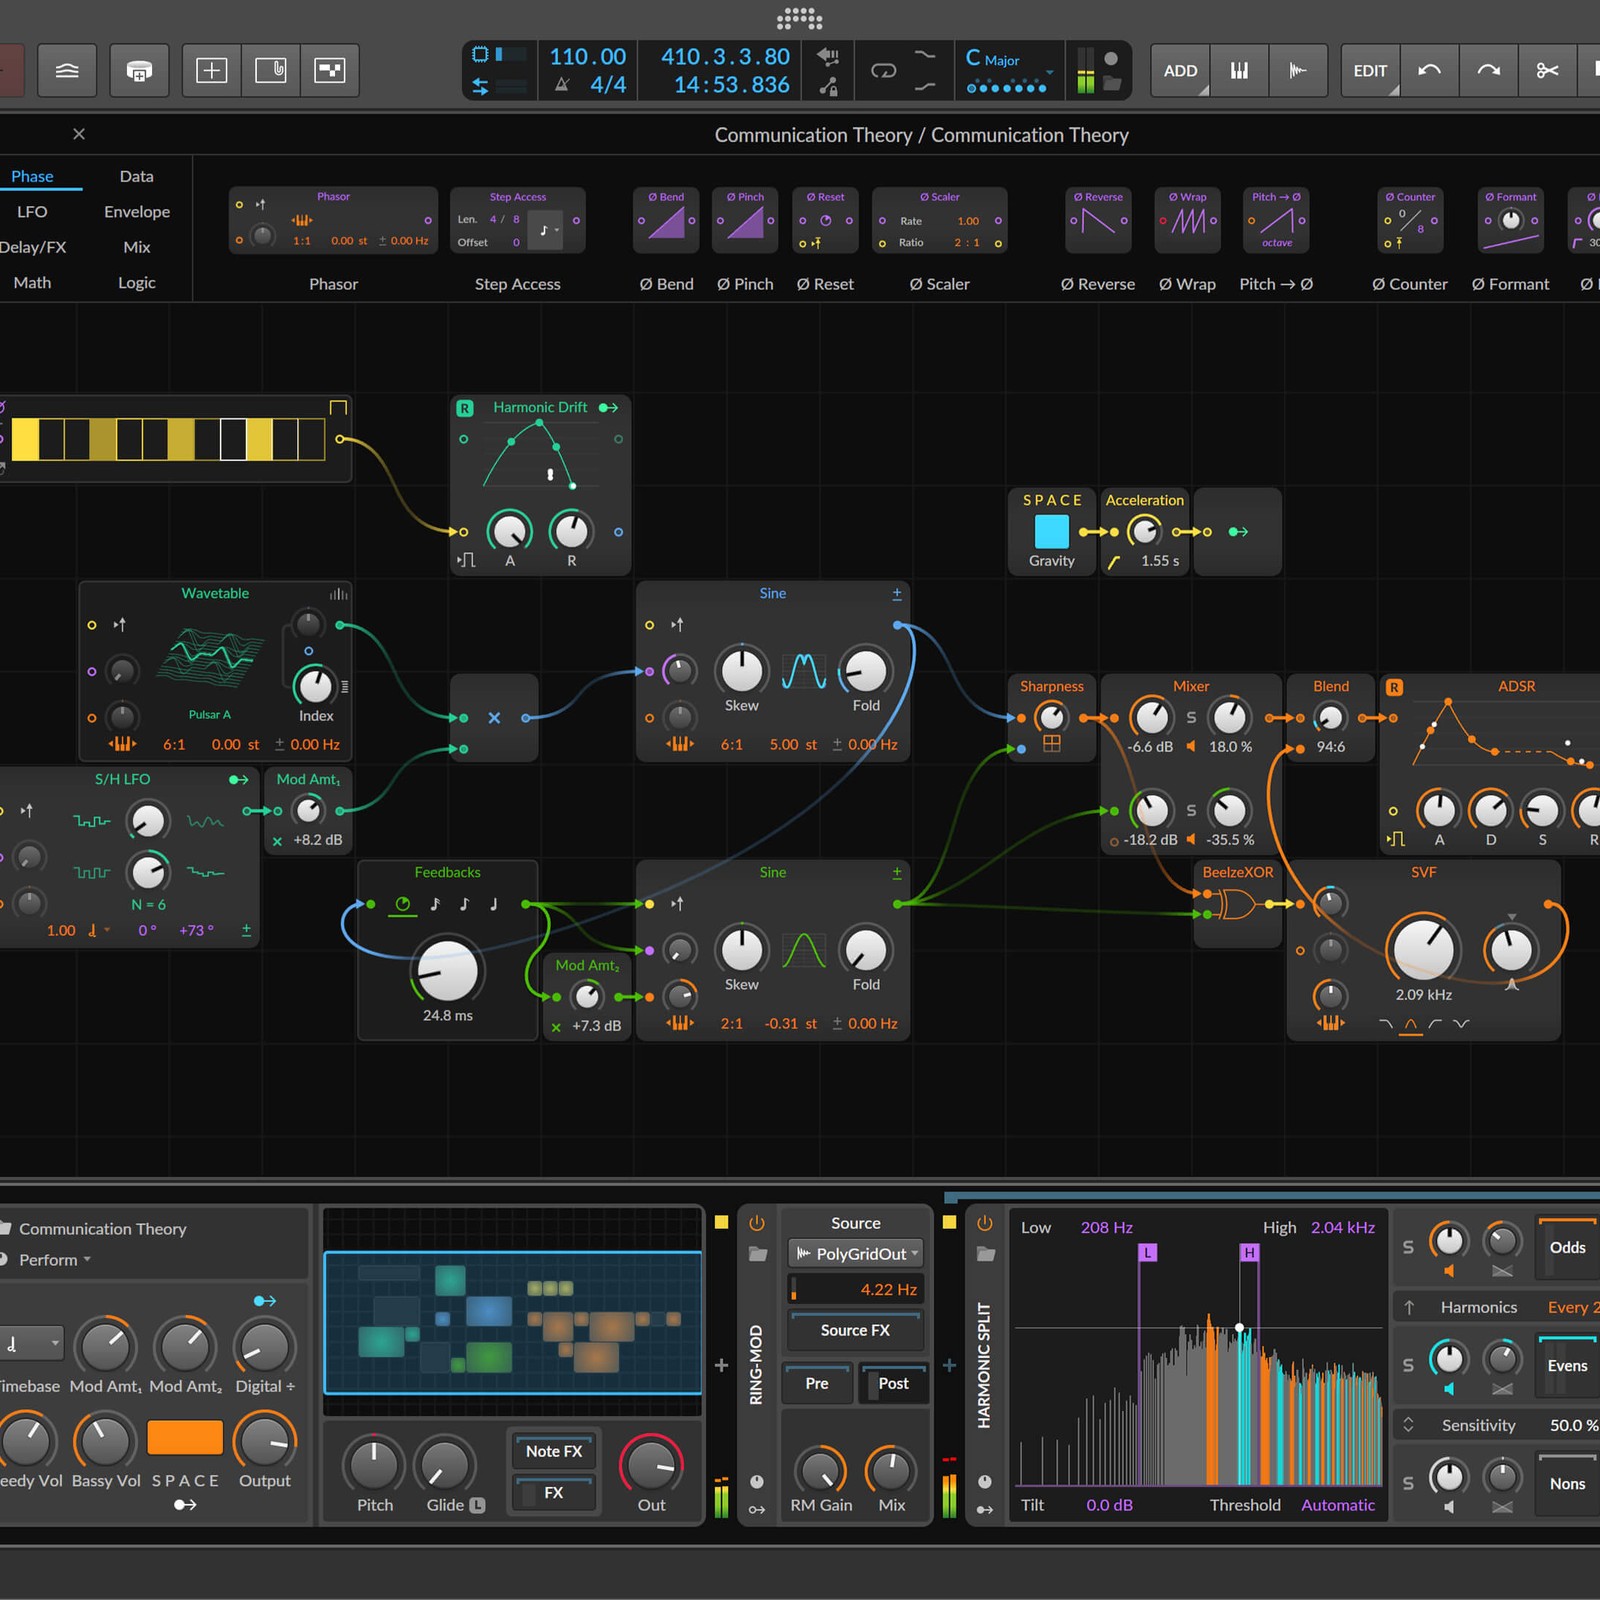The width and height of the screenshot is (1600, 1600).
Task: Toggle Ring-Mod device power button
Action: pos(757,1223)
